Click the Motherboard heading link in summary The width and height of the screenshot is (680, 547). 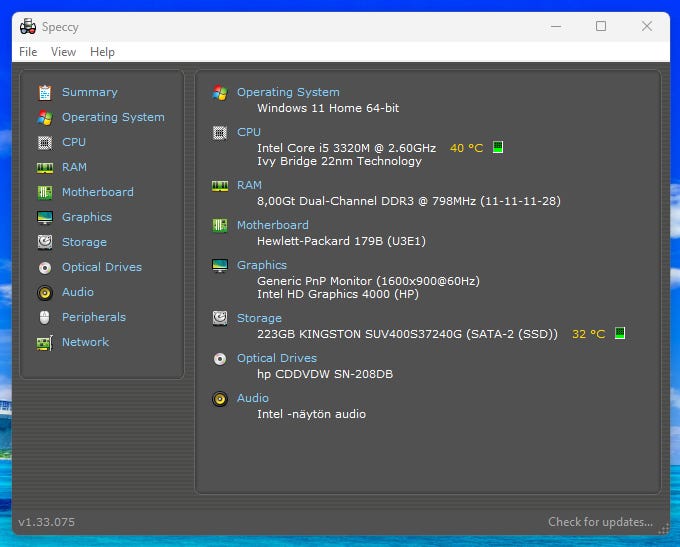(272, 225)
